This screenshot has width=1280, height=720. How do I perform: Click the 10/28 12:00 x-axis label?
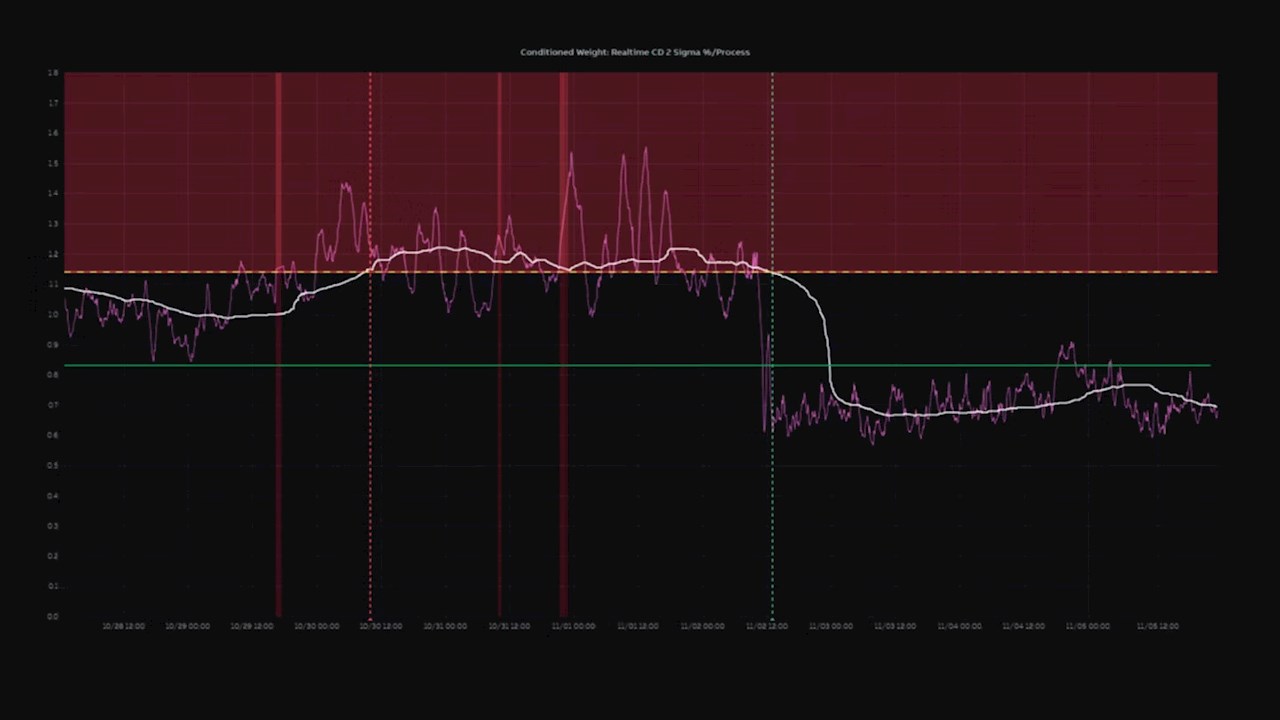pos(123,626)
